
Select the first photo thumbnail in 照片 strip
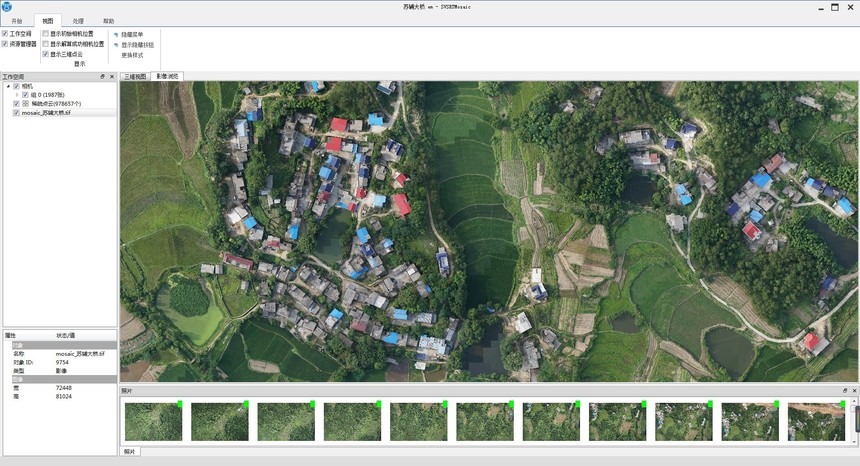pyautogui.click(x=154, y=422)
